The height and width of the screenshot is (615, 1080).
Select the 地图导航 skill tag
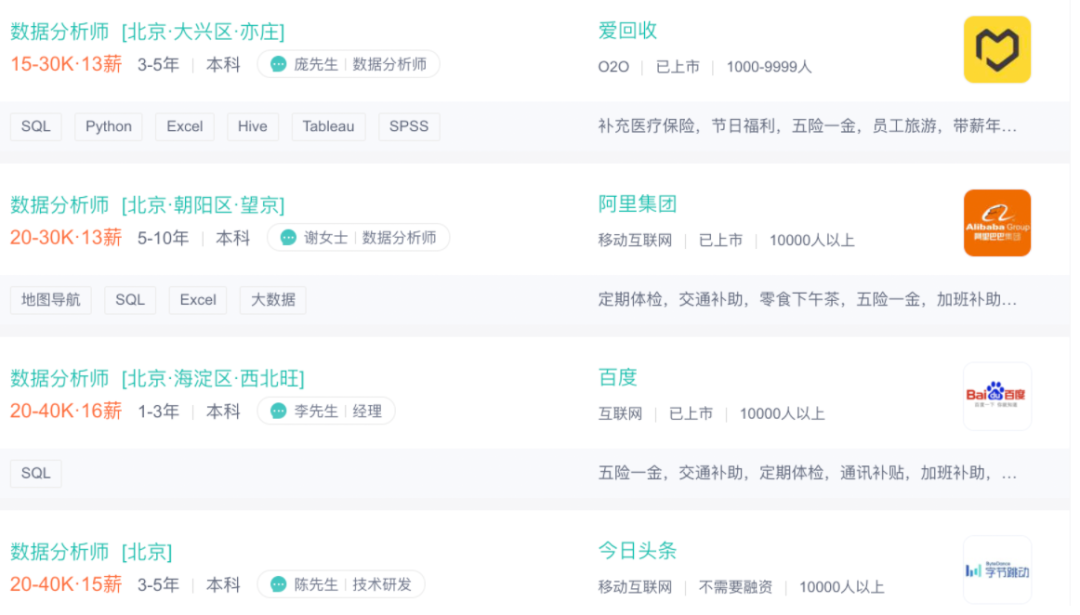[x=51, y=300]
